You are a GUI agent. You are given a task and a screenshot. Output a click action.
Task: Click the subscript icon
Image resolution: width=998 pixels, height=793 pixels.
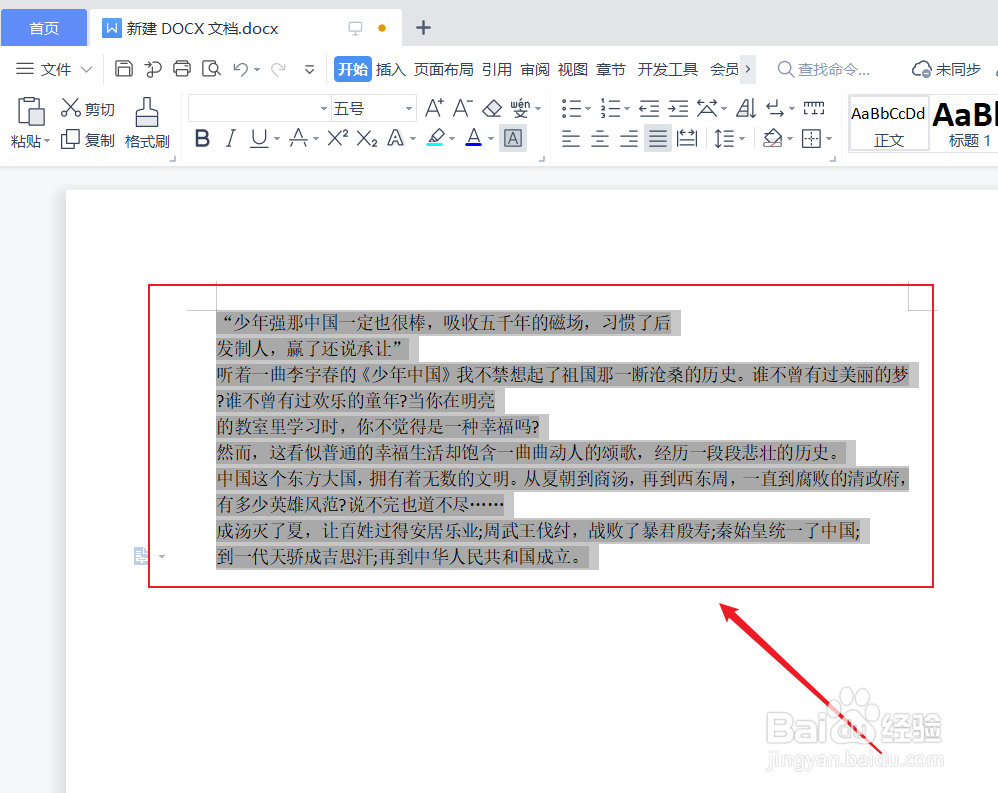click(366, 138)
